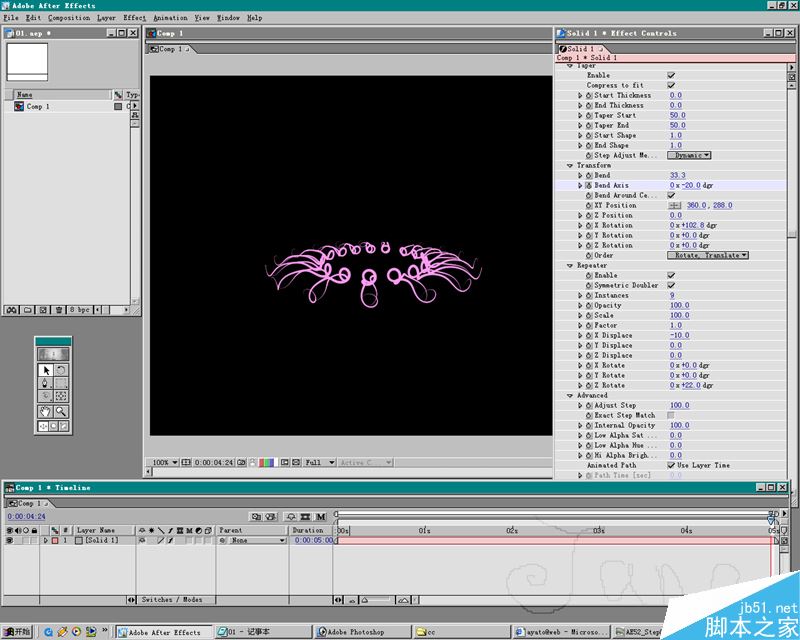The width and height of the screenshot is (800, 640).
Task: Click the RGB channel display icon
Action: coord(267,462)
